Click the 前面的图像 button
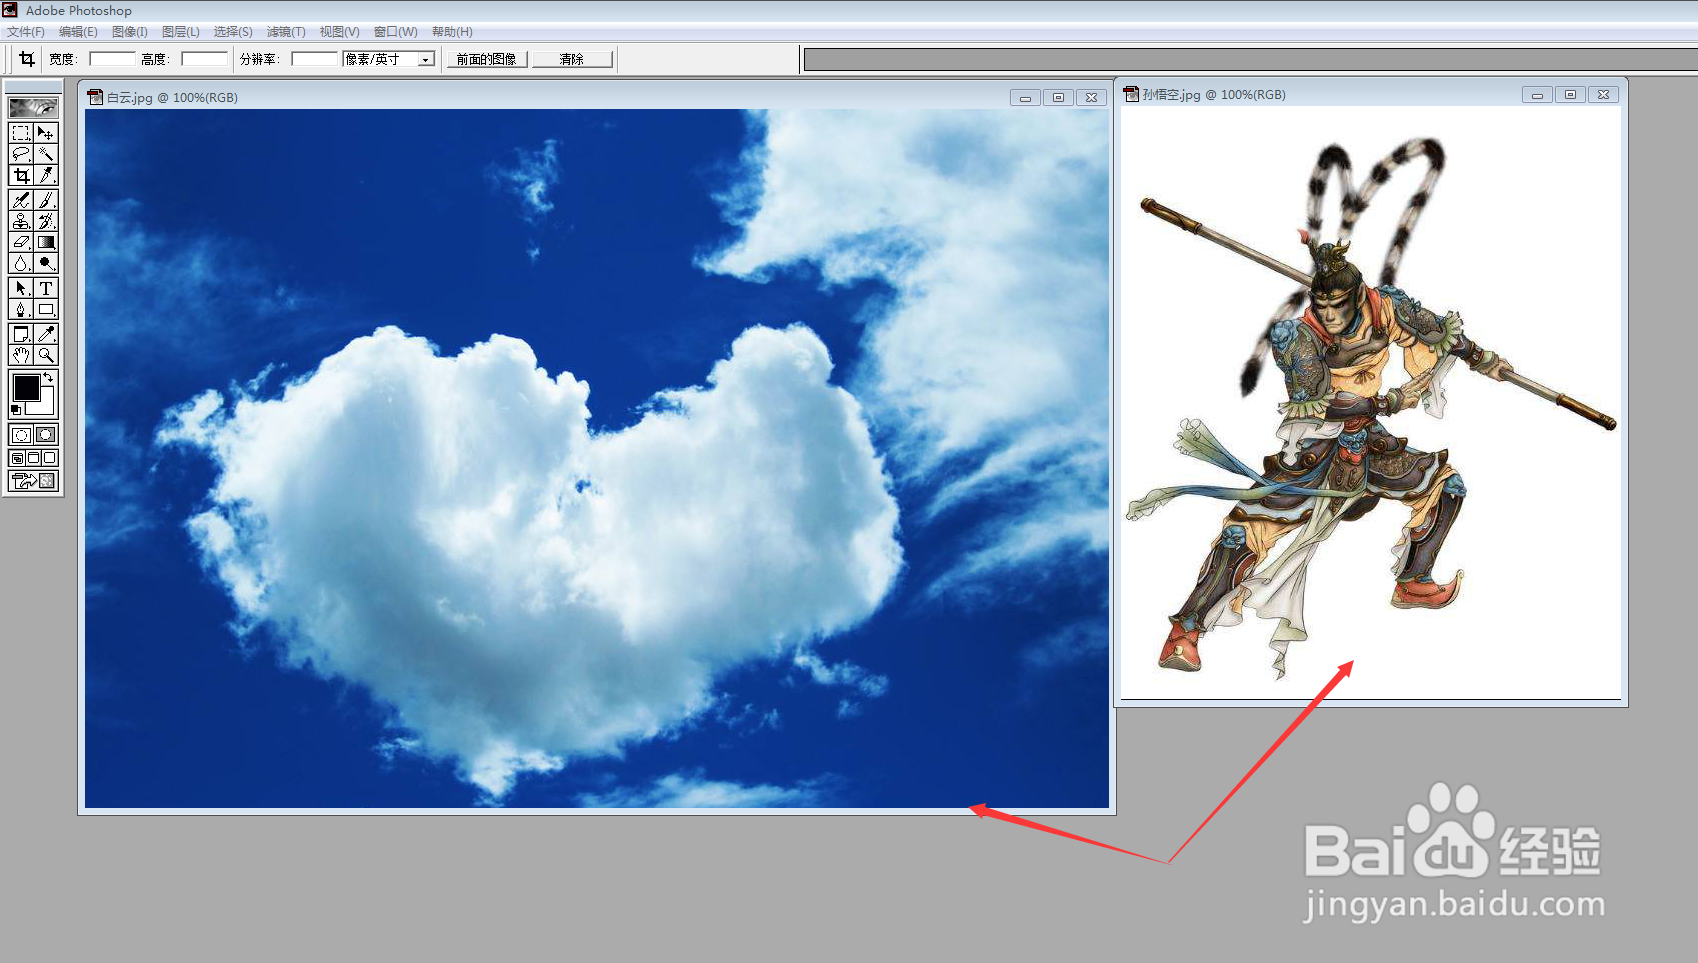This screenshot has width=1698, height=963. pyautogui.click(x=487, y=59)
